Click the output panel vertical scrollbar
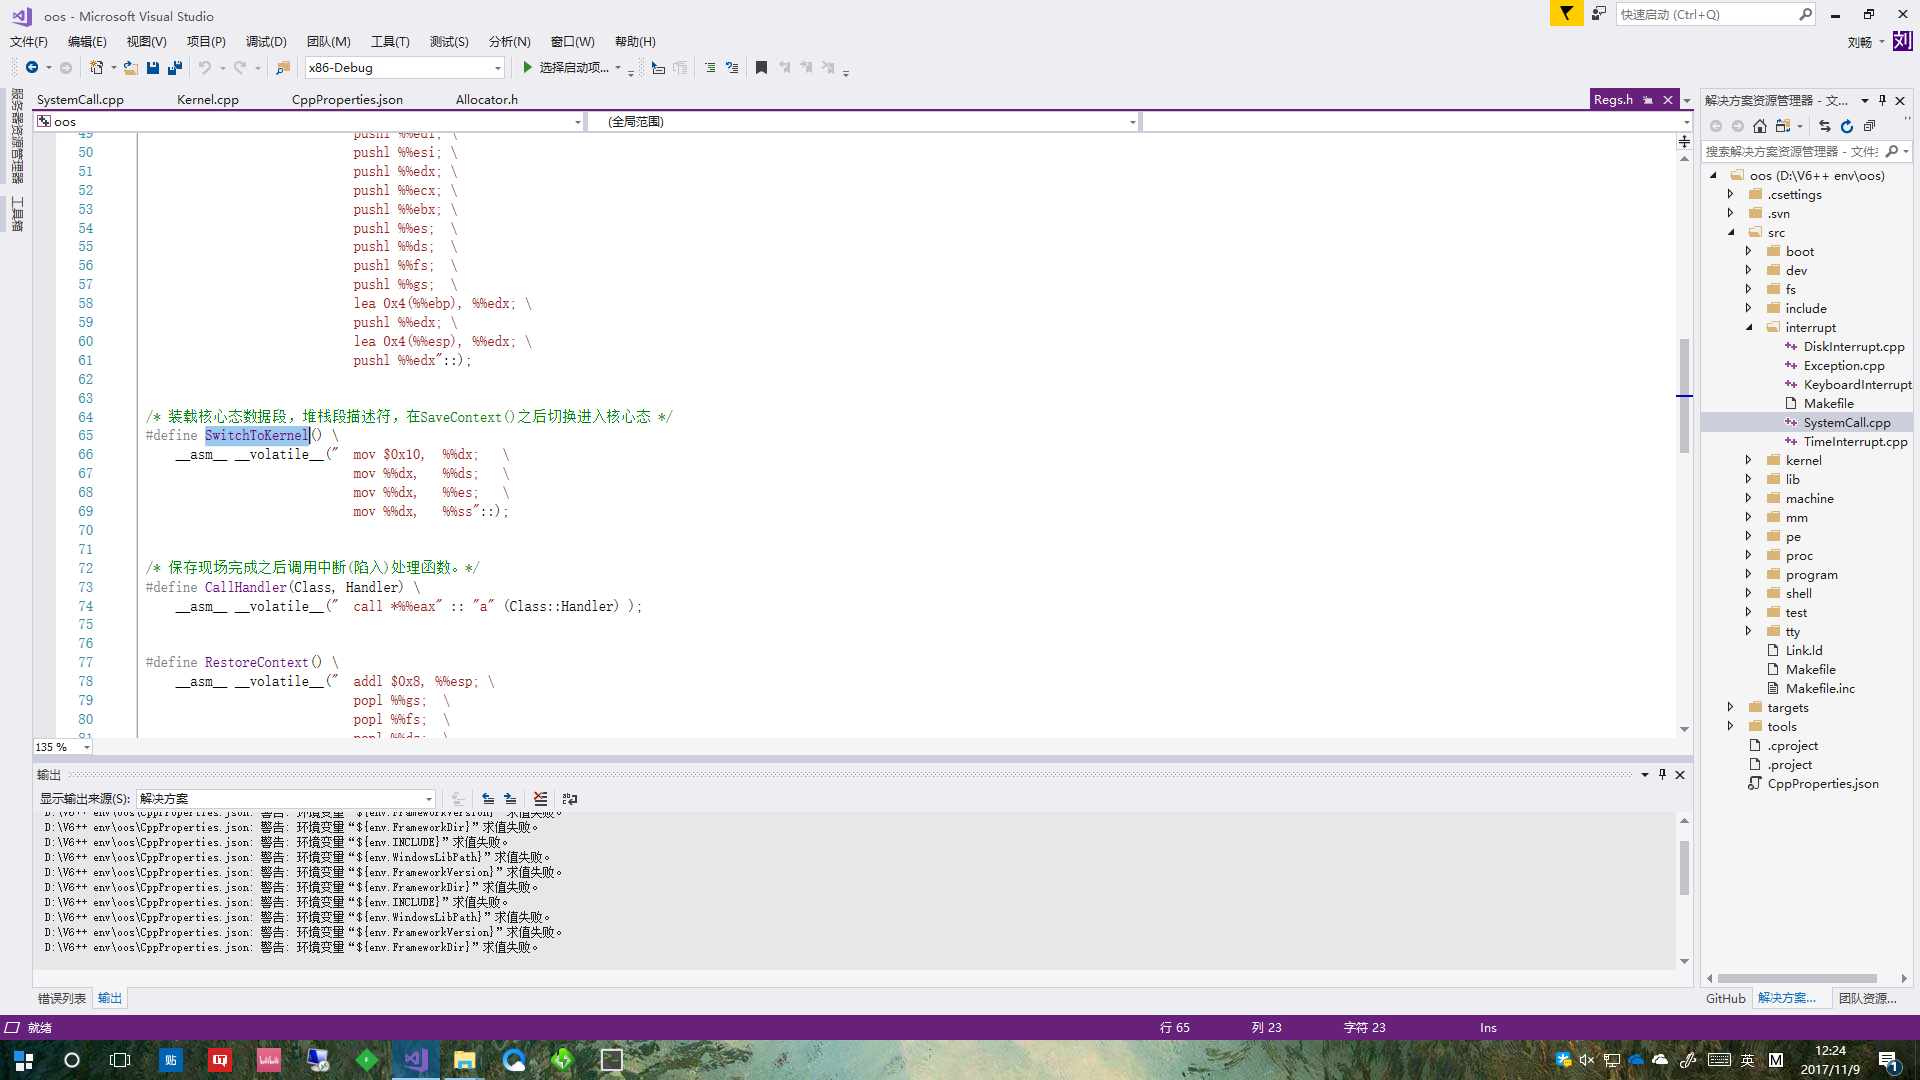1920x1080 pixels. point(1684,868)
